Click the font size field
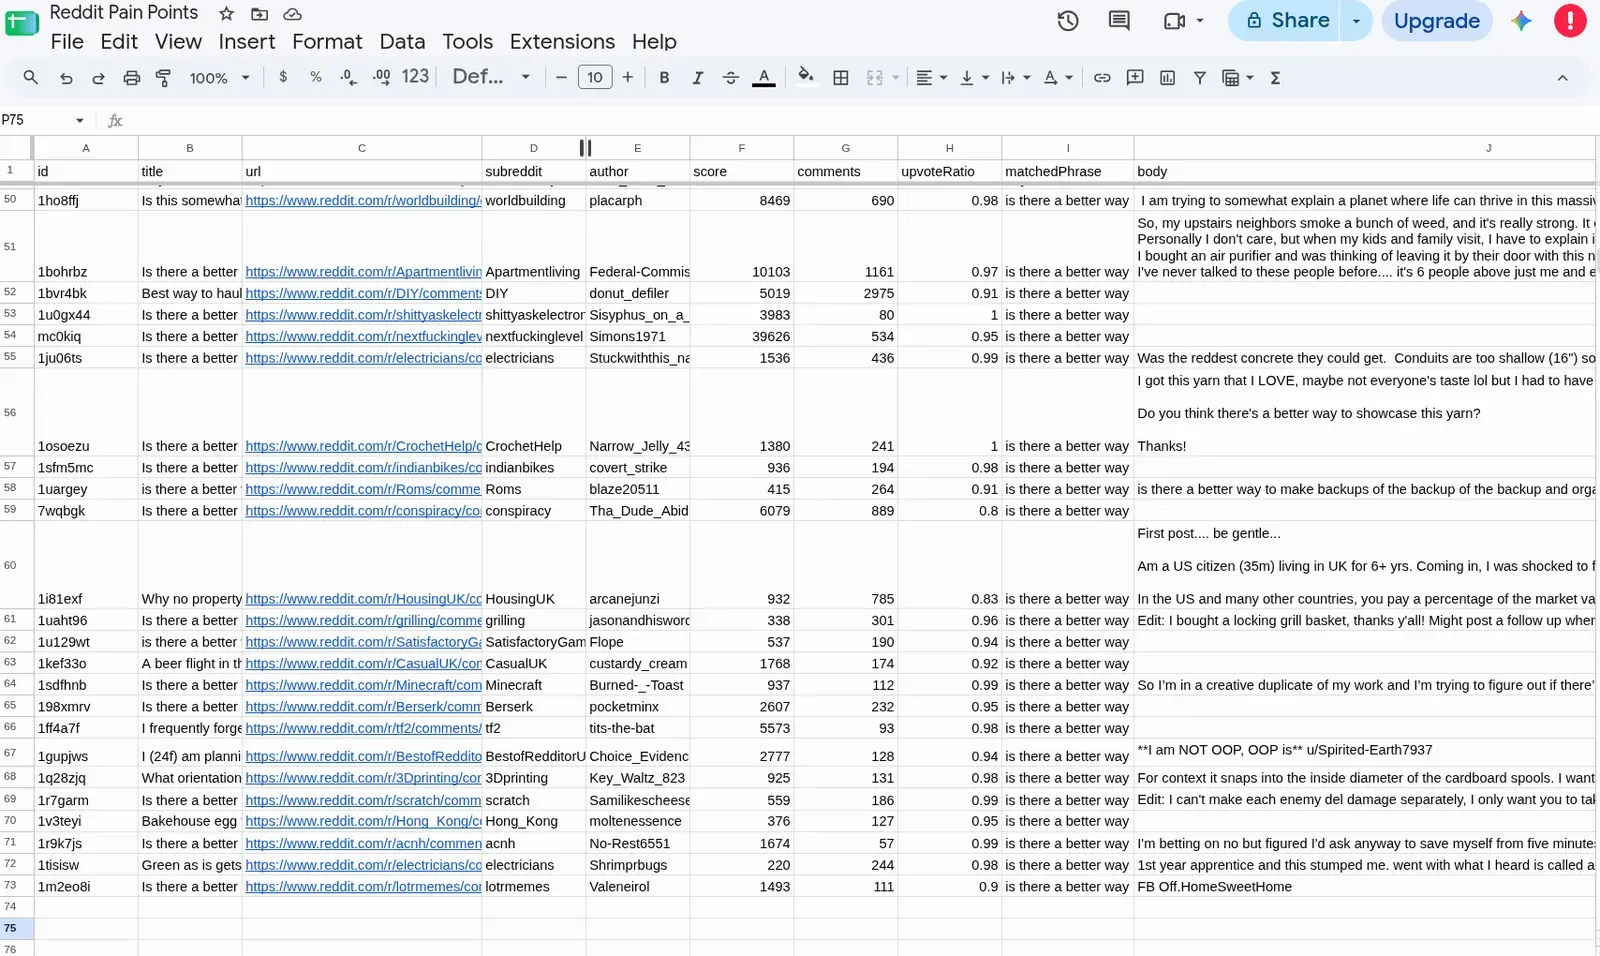 coord(595,77)
